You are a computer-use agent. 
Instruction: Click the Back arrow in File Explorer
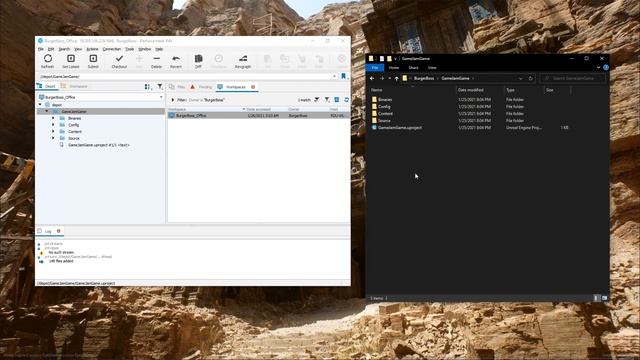coord(372,78)
